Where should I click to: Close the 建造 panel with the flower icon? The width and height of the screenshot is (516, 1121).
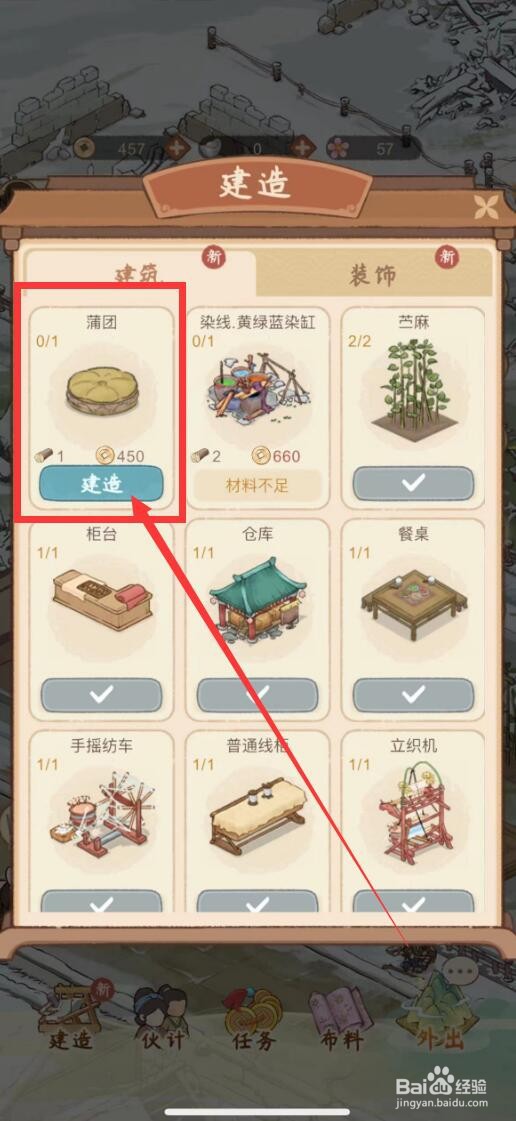[487, 207]
